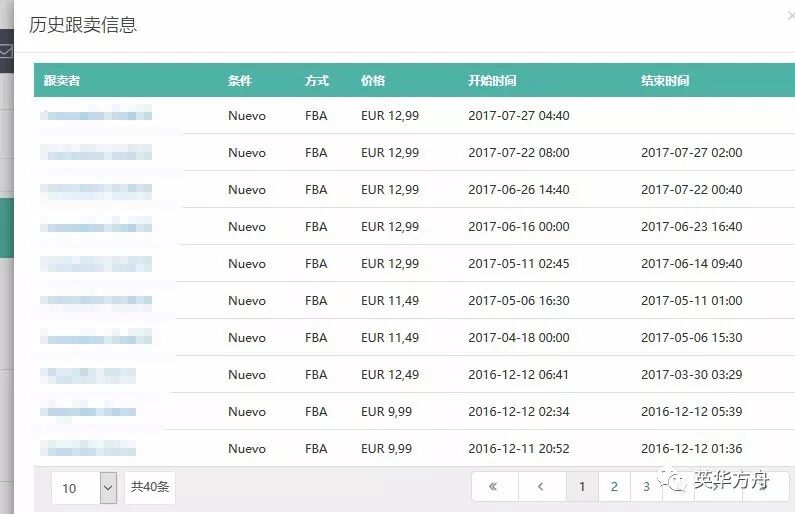Click start time 2017-05-11 02:45
Image resolution: width=795 pixels, height=514 pixels.
click(x=519, y=264)
